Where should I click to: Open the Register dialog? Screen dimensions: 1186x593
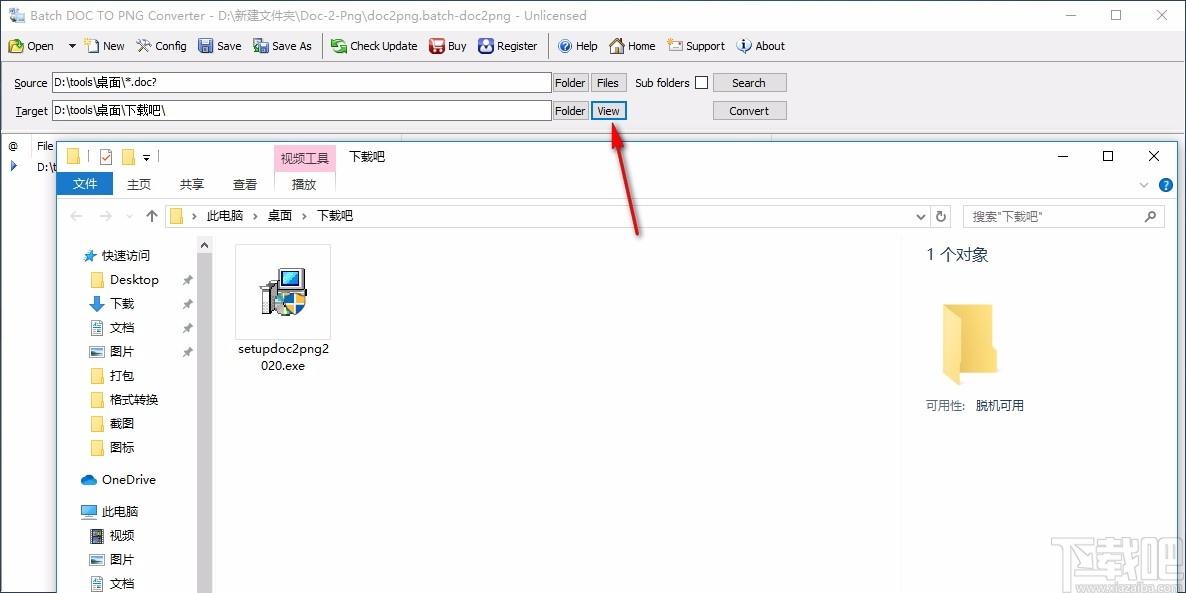508,46
